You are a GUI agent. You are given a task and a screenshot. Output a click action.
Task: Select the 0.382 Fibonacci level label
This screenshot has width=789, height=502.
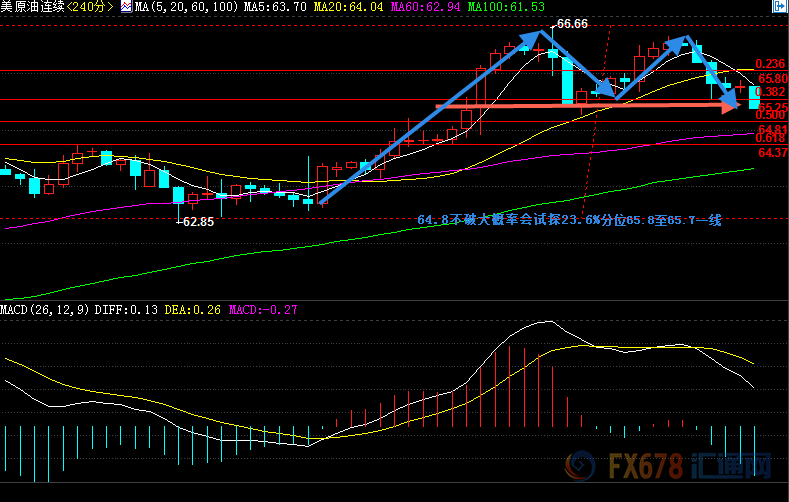771,91
